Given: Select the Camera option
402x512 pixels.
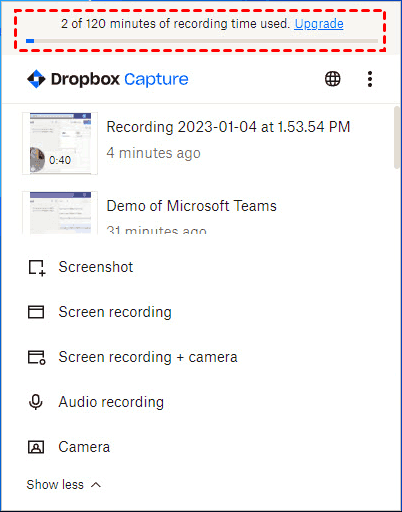Looking at the screenshot, I should [x=84, y=447].
